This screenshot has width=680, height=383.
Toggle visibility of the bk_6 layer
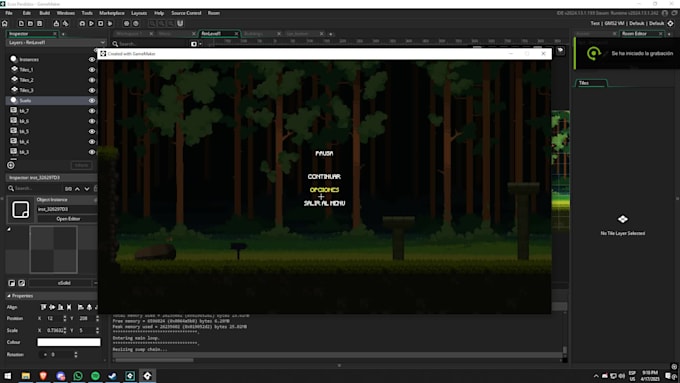(x=92, y=121)
